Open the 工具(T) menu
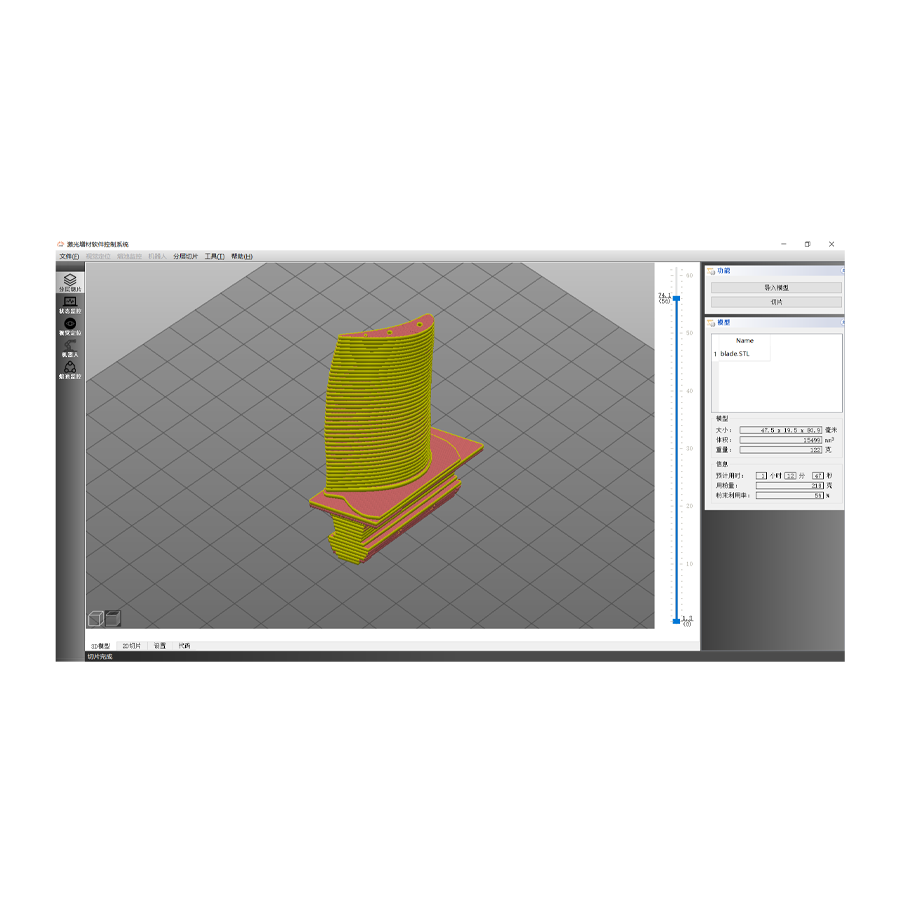Viewport: 900px width, 900px height. 214,256
